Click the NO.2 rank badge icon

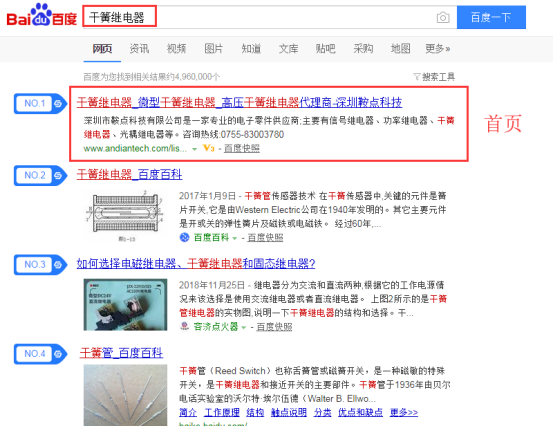coord(40,175)
